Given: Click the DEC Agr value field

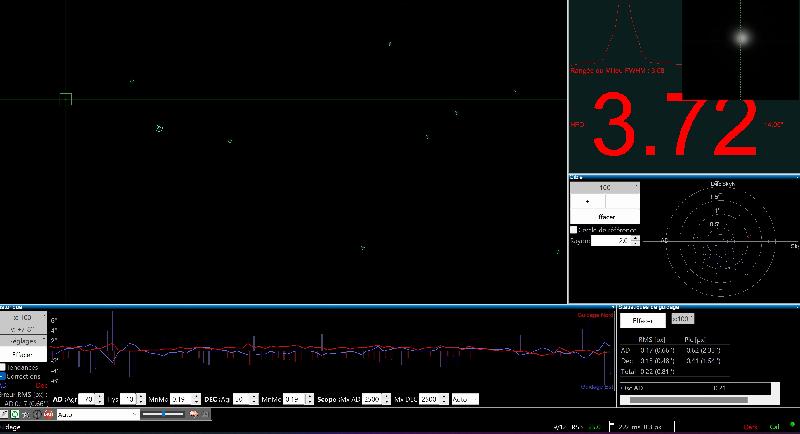Looking at the screenshot, I should (240, 399).
